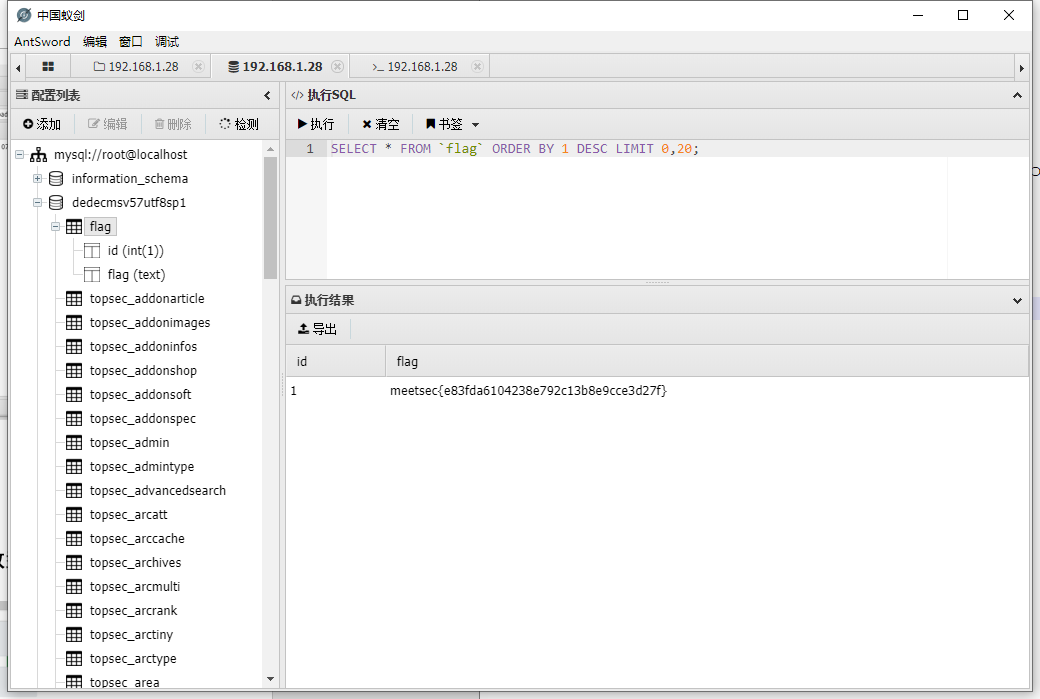Click the topsec_arctiny table icon
This screenshot has height=699, width=1040.
(x=74, y=635)
